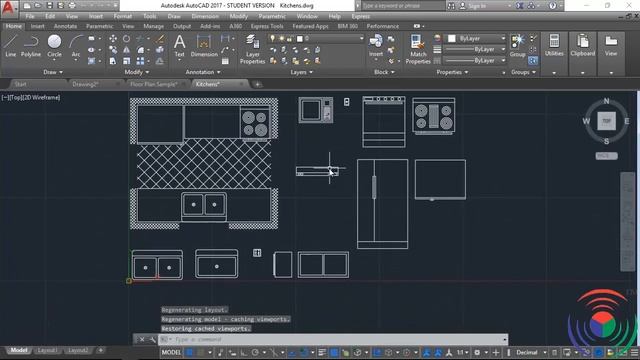The height and width of the screenshot is (360, 640).
Task: Toggle ortho mode in status bar
Action: point(244,352)
